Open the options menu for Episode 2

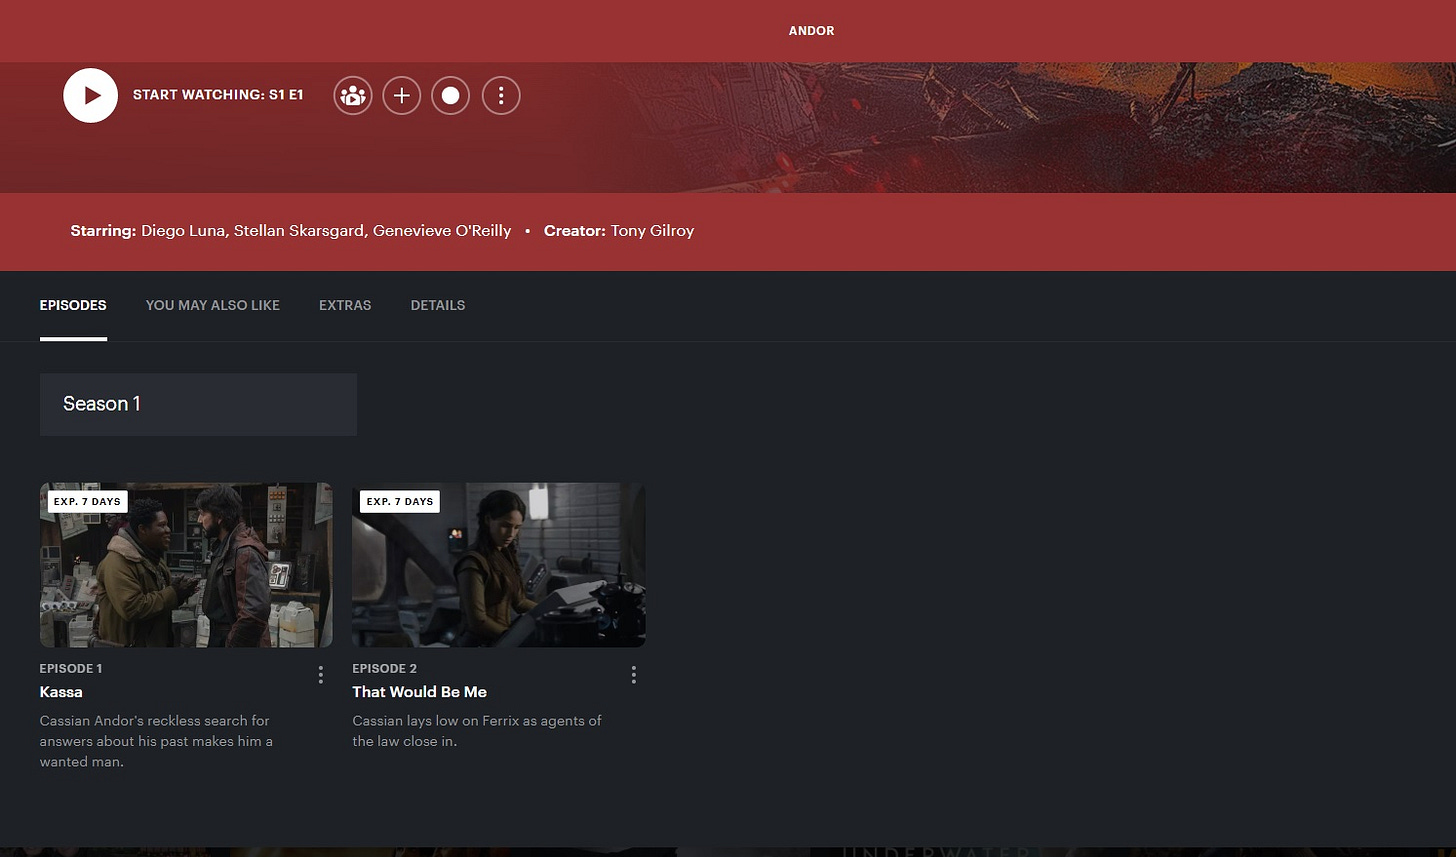(x=634, y=675)
